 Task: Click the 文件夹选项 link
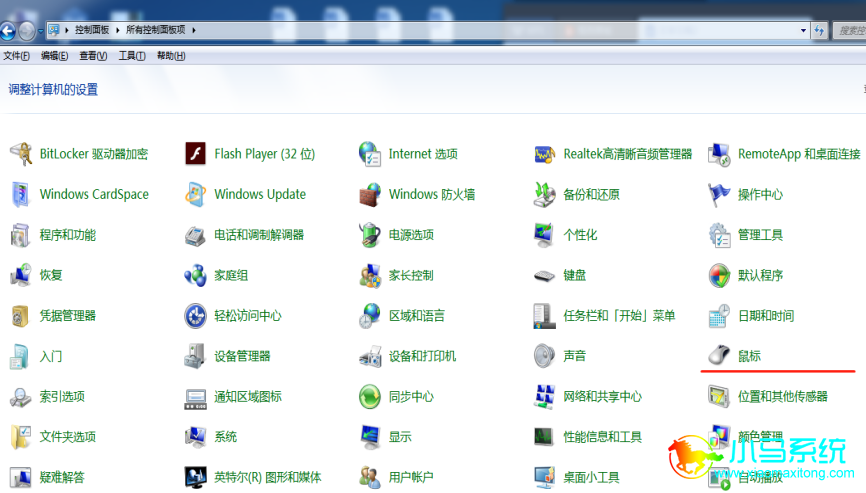coord(67,437)
